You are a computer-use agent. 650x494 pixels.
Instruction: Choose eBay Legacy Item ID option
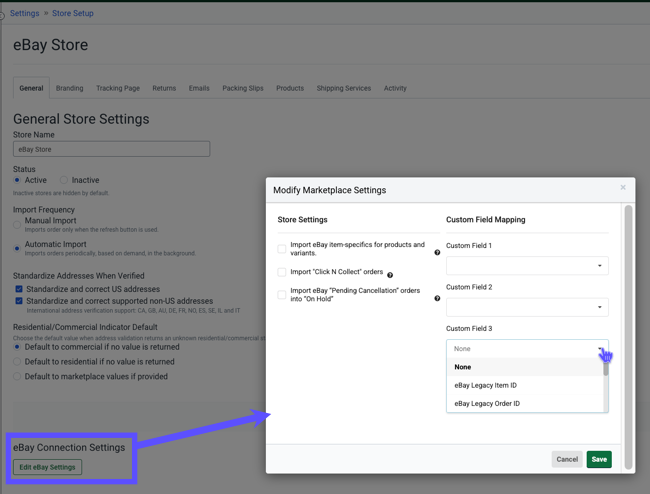click(524, 385)
